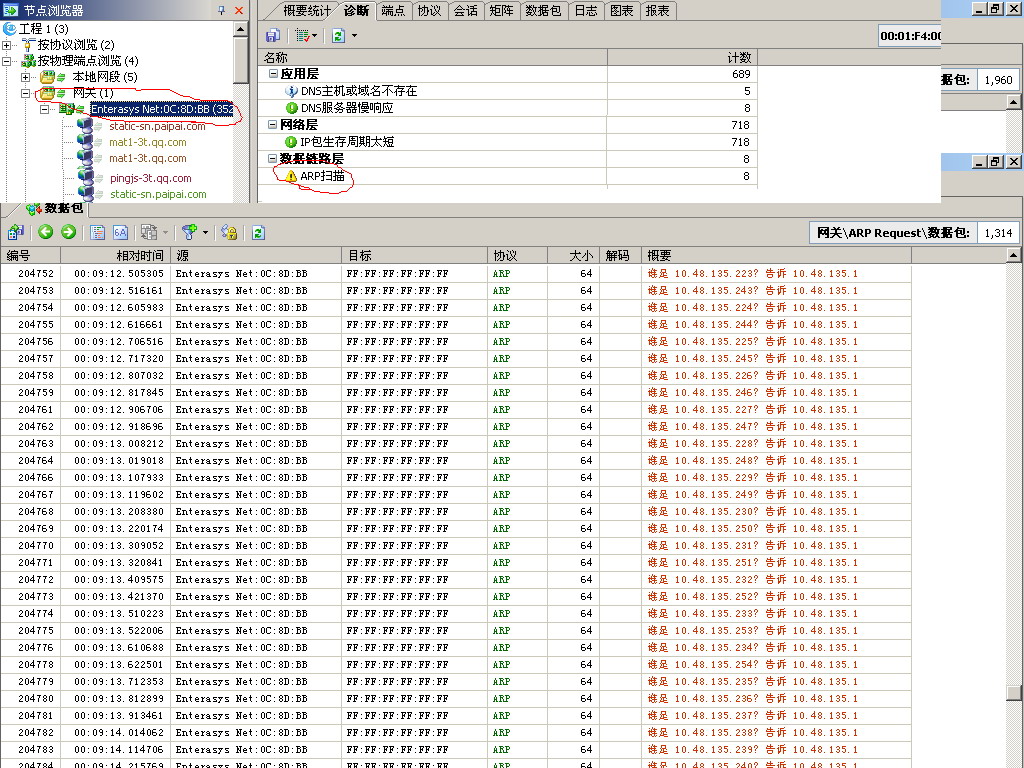The image size is (1024, 768).
Task: Open the diagnosis refresh dropdown arrow
Action: [x=354, y=35]
